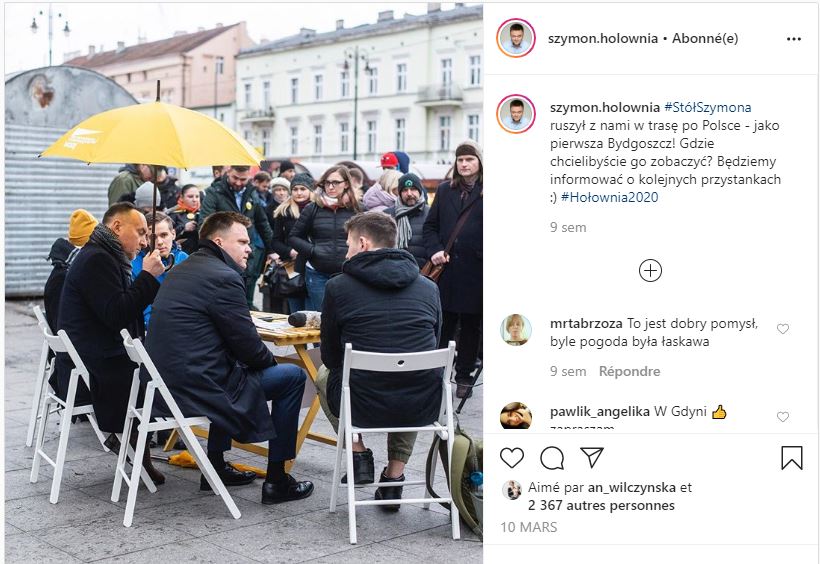Open mrtabrzoza's avatar
820x564 pixels.
[x=516, y=330]
